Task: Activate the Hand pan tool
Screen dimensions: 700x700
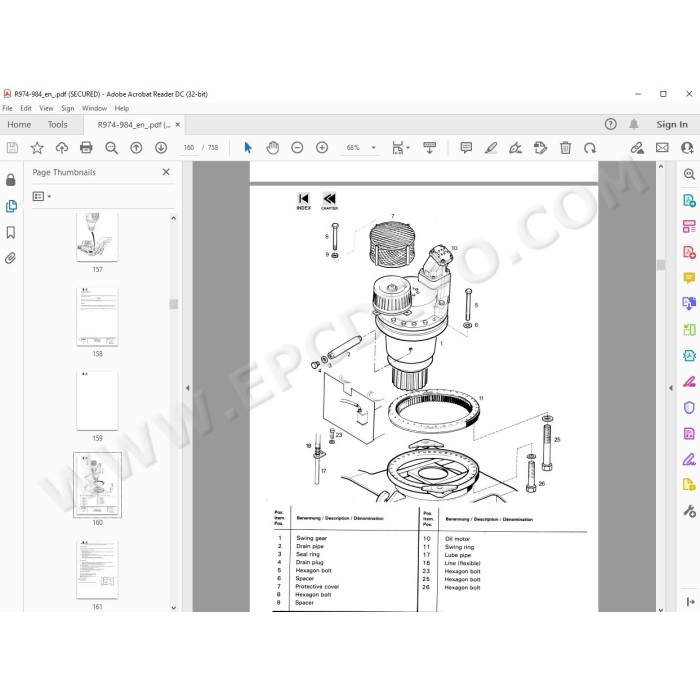Action: 272,148
